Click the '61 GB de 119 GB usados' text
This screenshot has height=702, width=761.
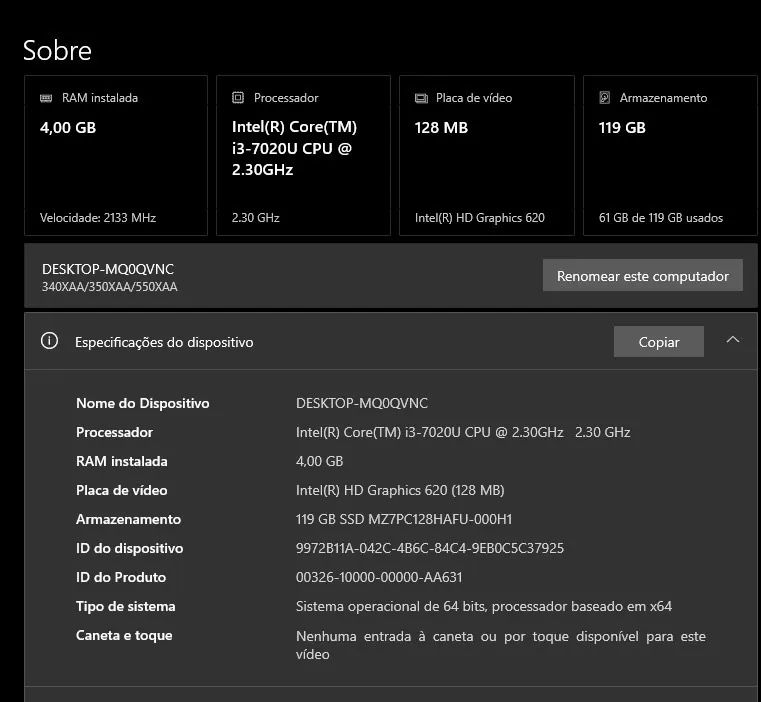[661, 218]
